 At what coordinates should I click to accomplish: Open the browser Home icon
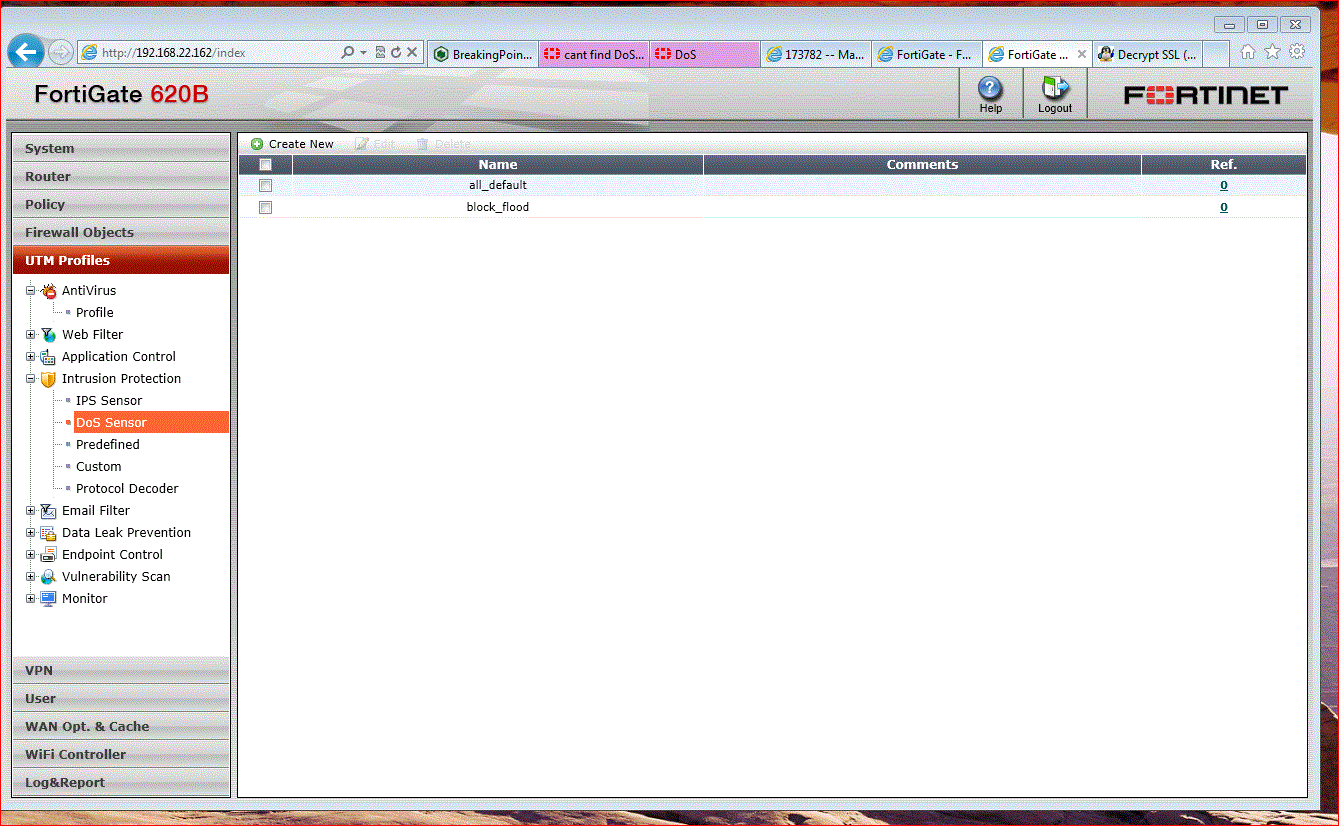tap(1248, 52)
